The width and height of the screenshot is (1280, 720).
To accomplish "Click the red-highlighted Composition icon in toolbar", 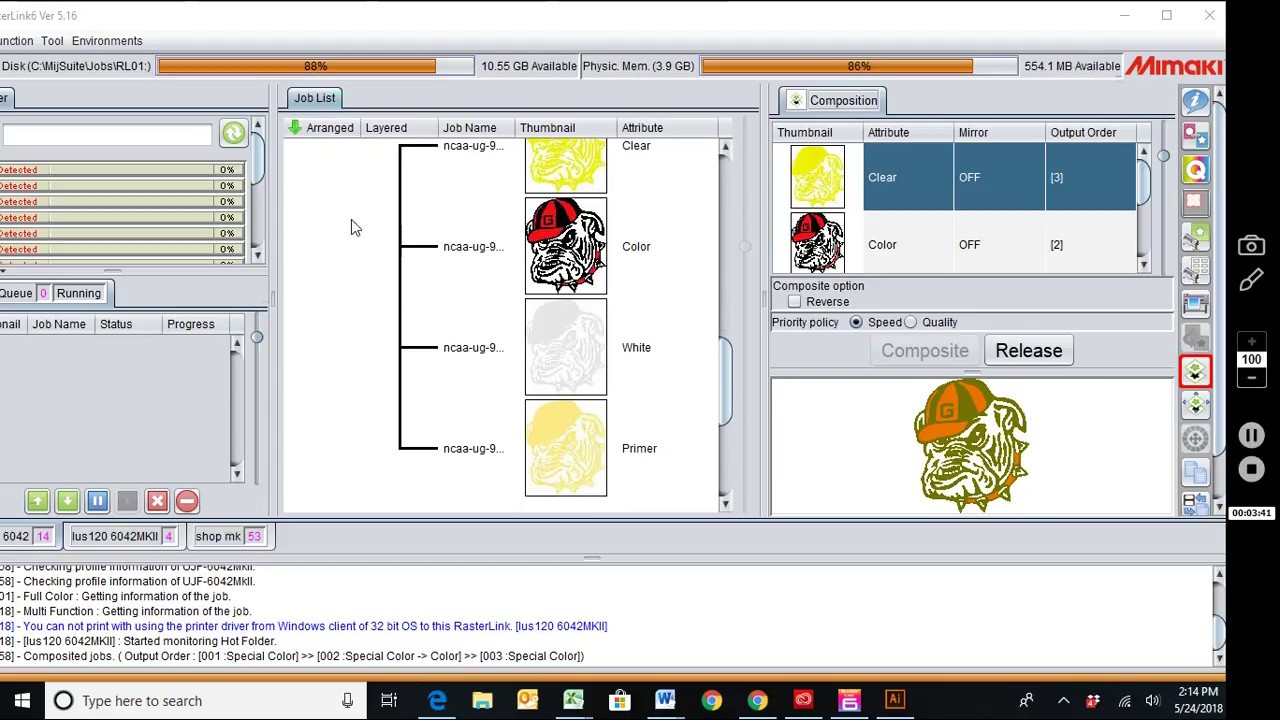I will (x=1195, y=371).
